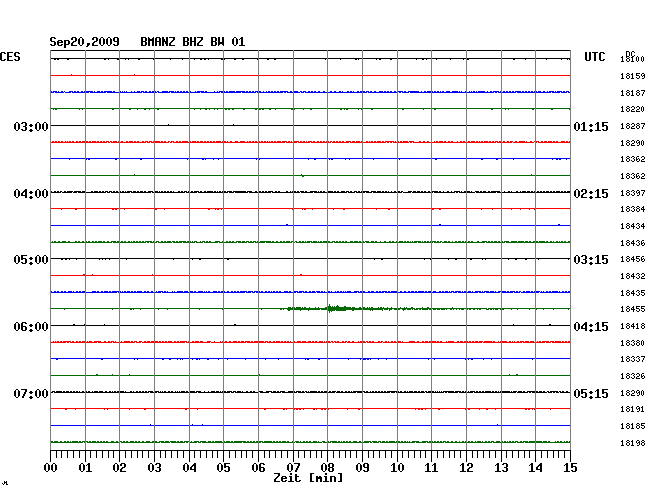Click the date label Sep20,2009
Screen dimensions: 650x494
tap(85, 42)
